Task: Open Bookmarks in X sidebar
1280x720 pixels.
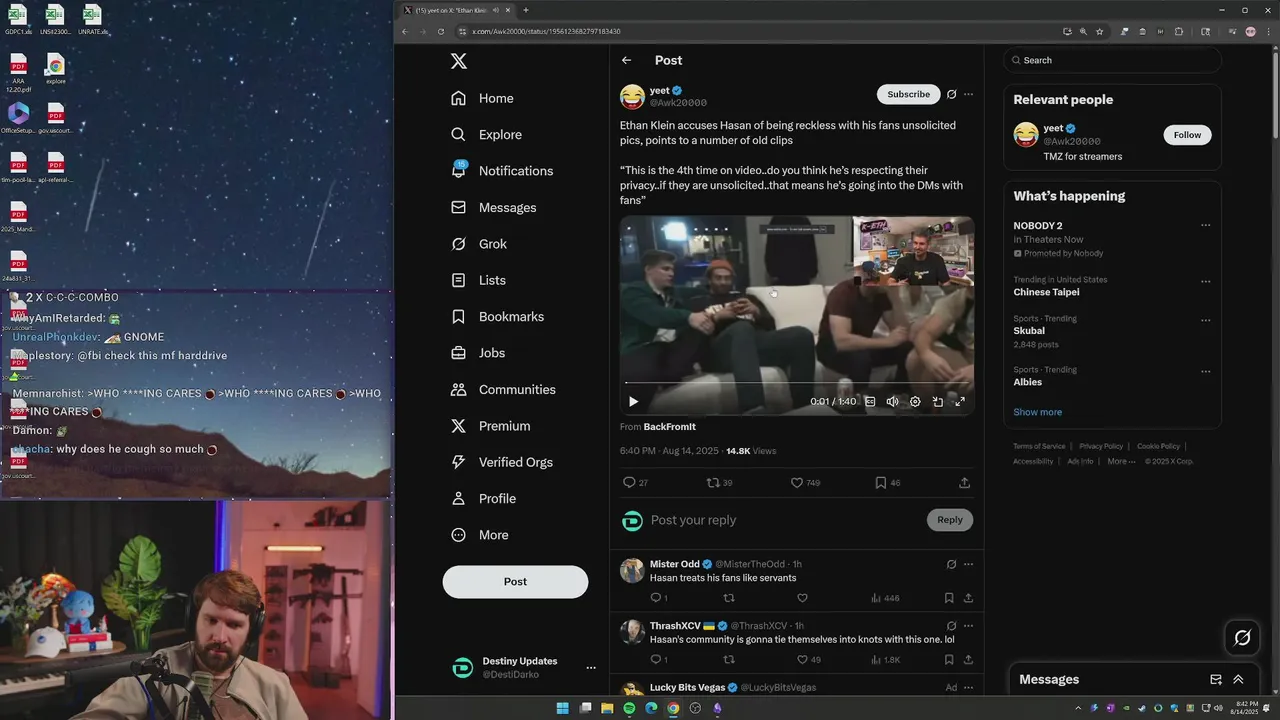Action: 497,317
